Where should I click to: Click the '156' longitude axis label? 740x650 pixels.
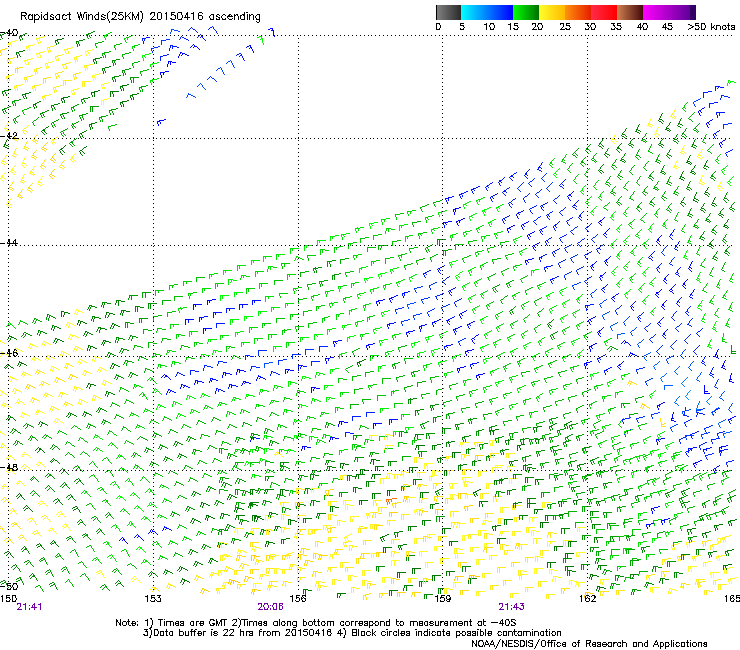coord(298,599)
